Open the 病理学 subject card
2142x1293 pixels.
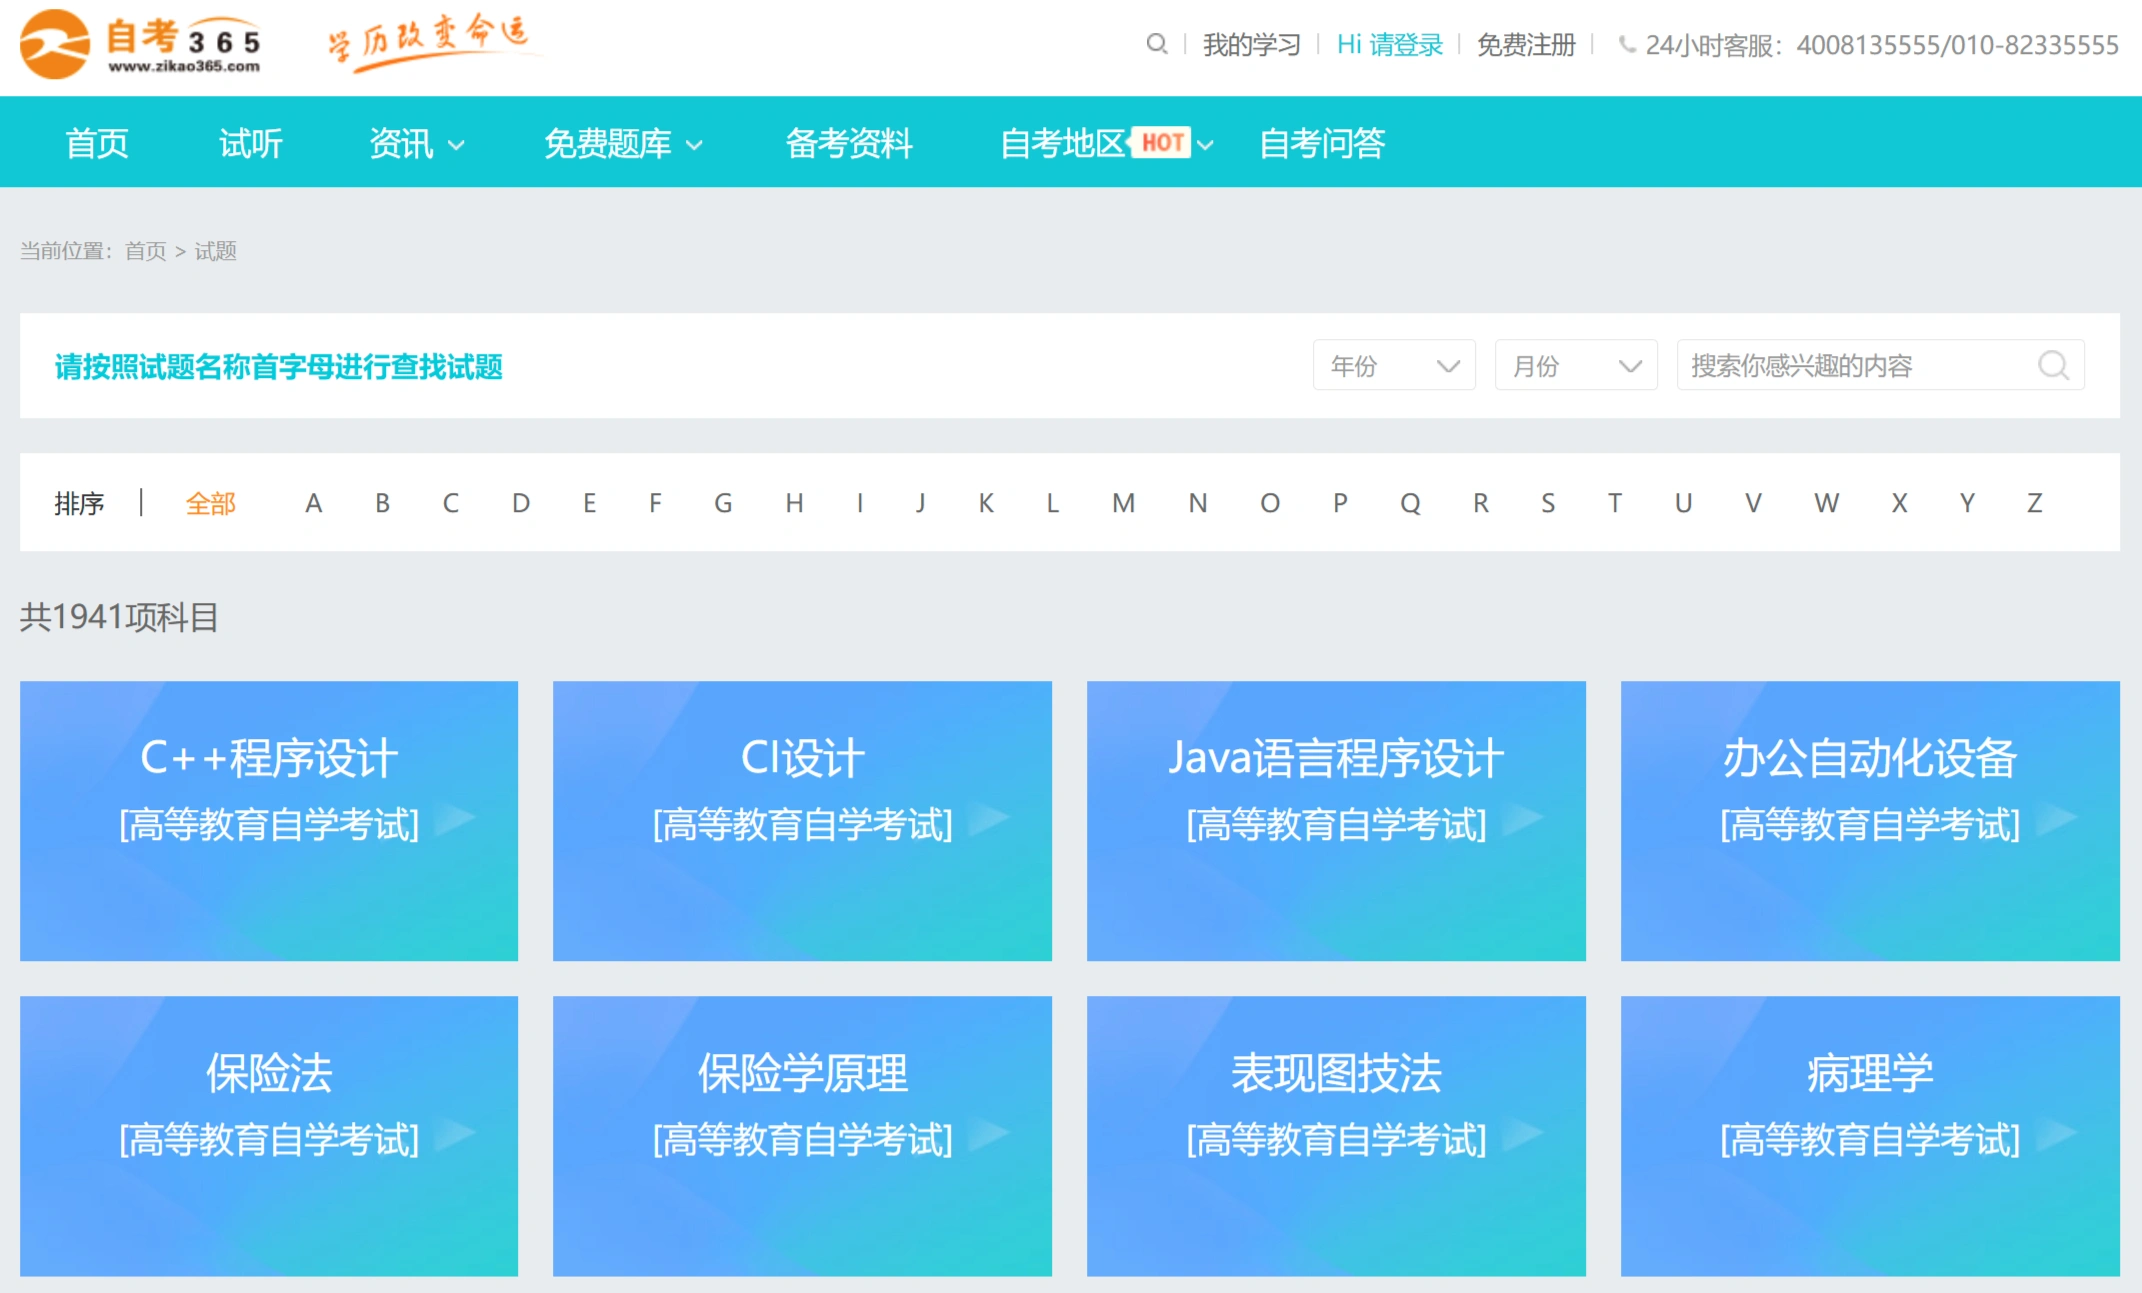(x=1870, y=1136)
